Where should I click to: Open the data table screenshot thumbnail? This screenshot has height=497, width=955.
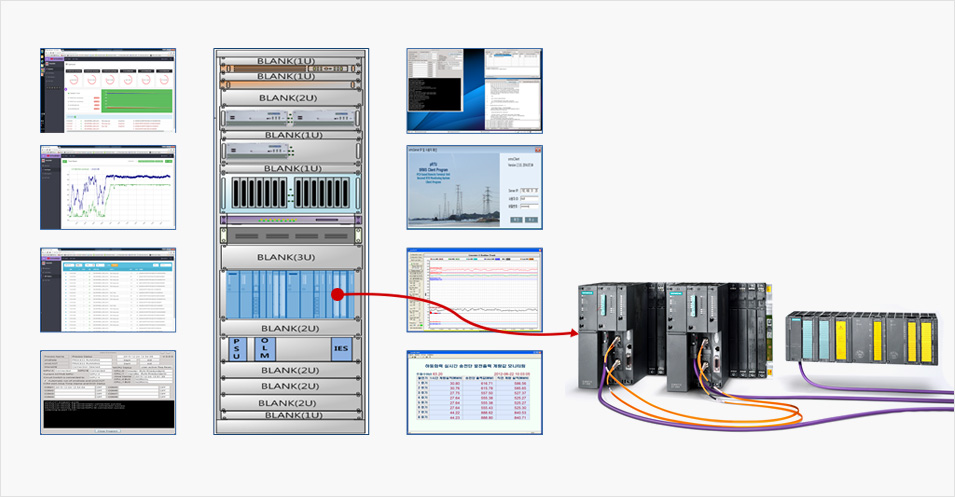coord(107,290)
